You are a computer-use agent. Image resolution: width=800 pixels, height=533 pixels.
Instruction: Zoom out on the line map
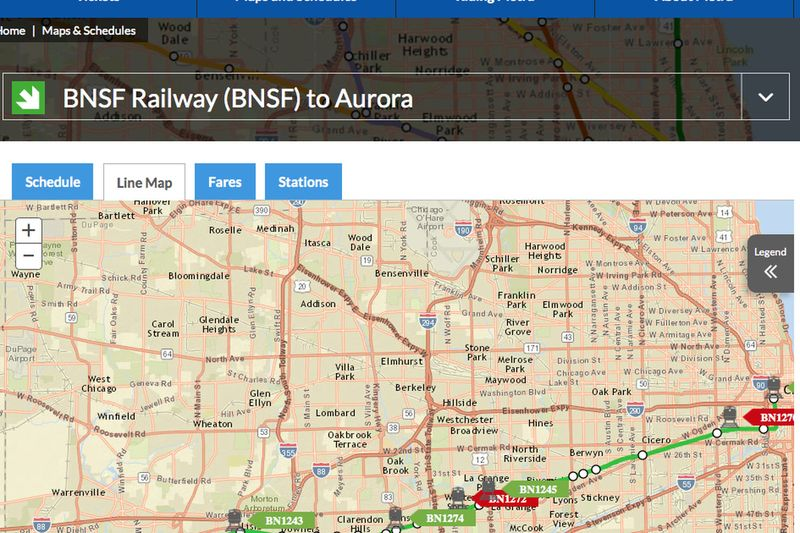click(x=29, y=256)
